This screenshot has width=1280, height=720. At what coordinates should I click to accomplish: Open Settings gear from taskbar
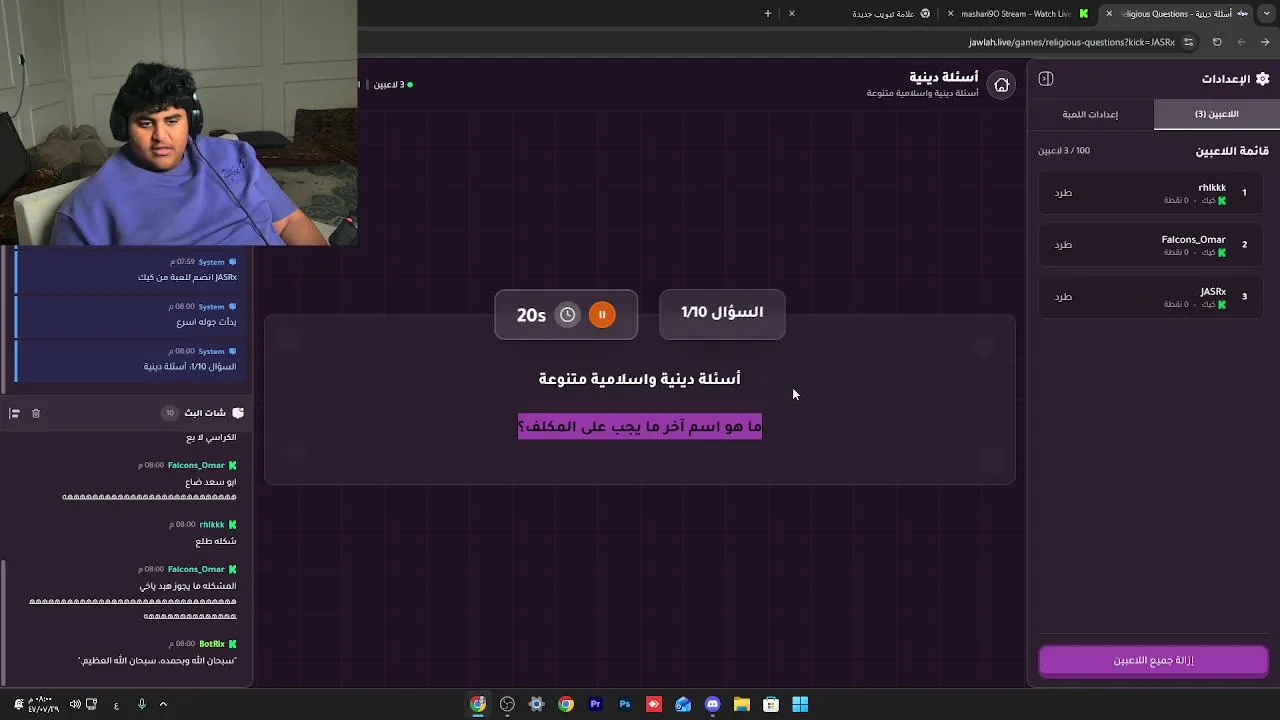[537, 705]
